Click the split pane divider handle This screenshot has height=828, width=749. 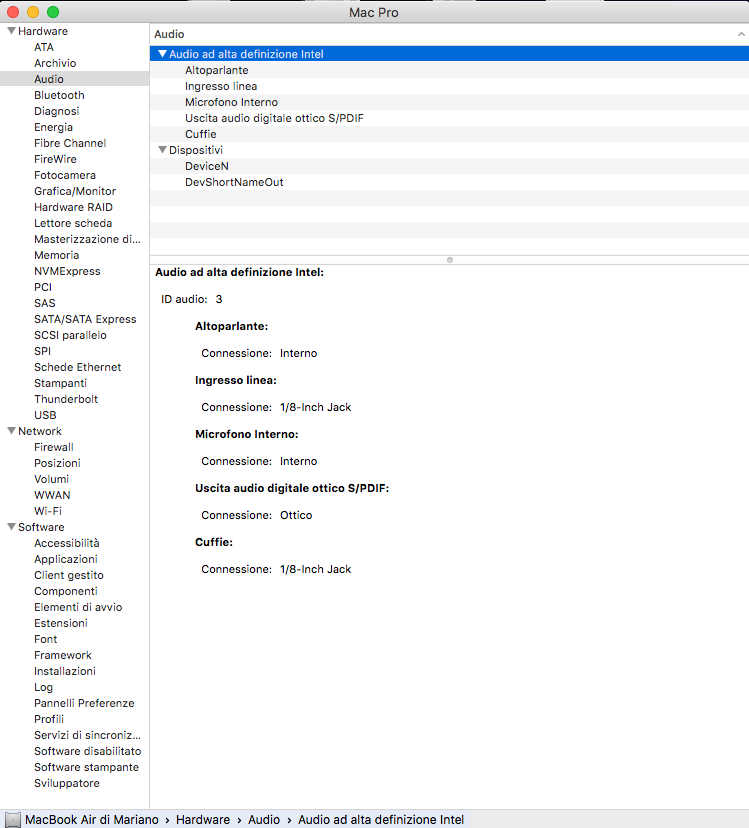tap(449, 260)
